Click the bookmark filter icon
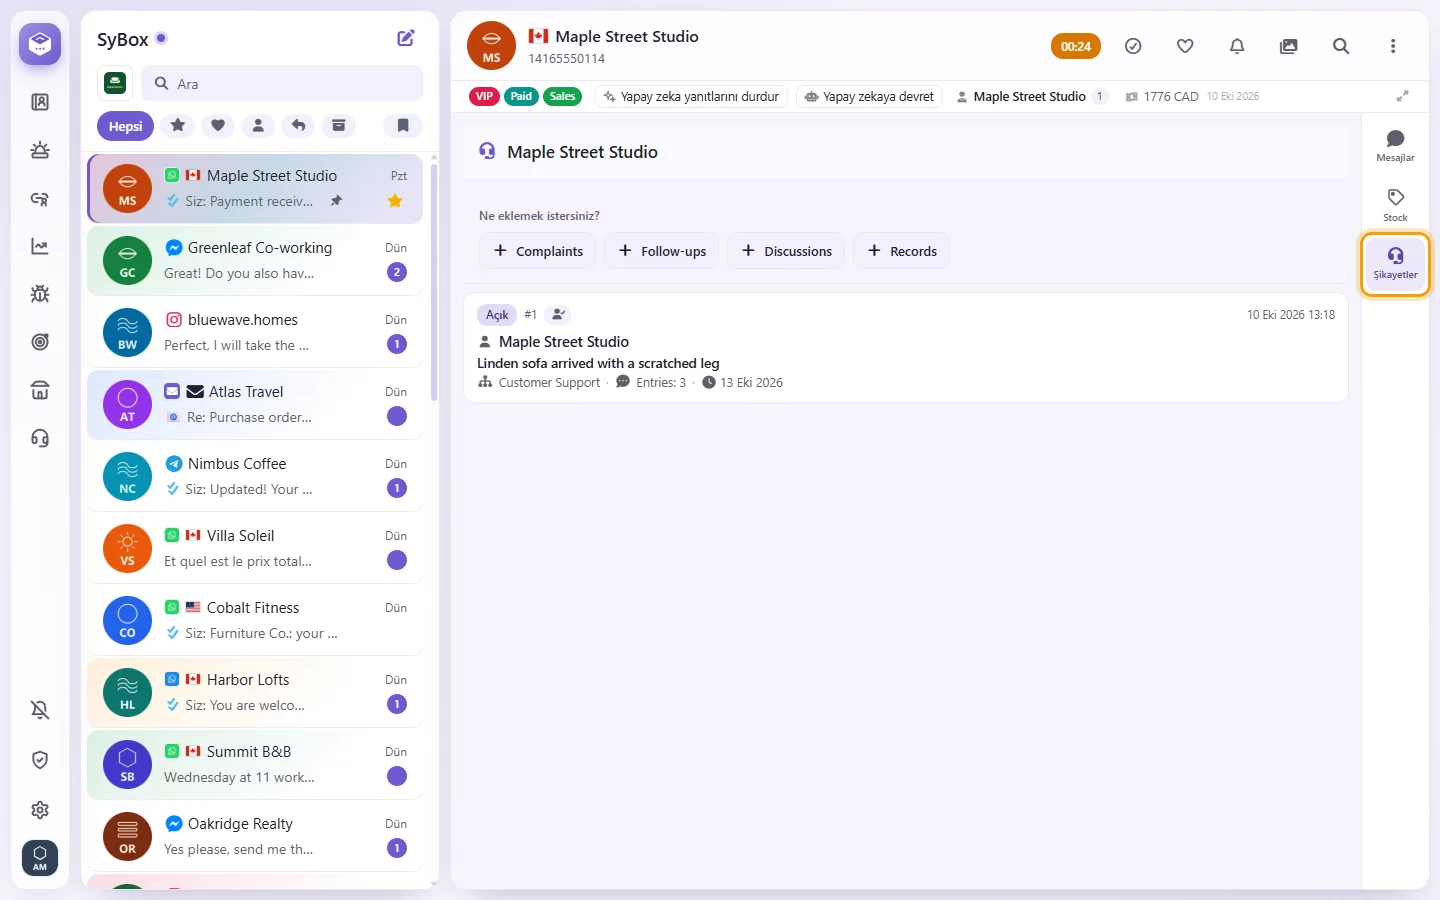This screenshot has height=900, width=1440. click(403, 125)
